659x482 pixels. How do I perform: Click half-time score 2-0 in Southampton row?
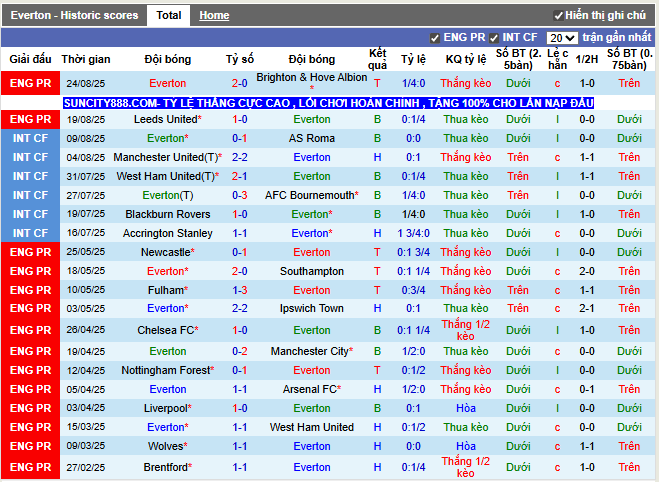click(x=587, y=271)
